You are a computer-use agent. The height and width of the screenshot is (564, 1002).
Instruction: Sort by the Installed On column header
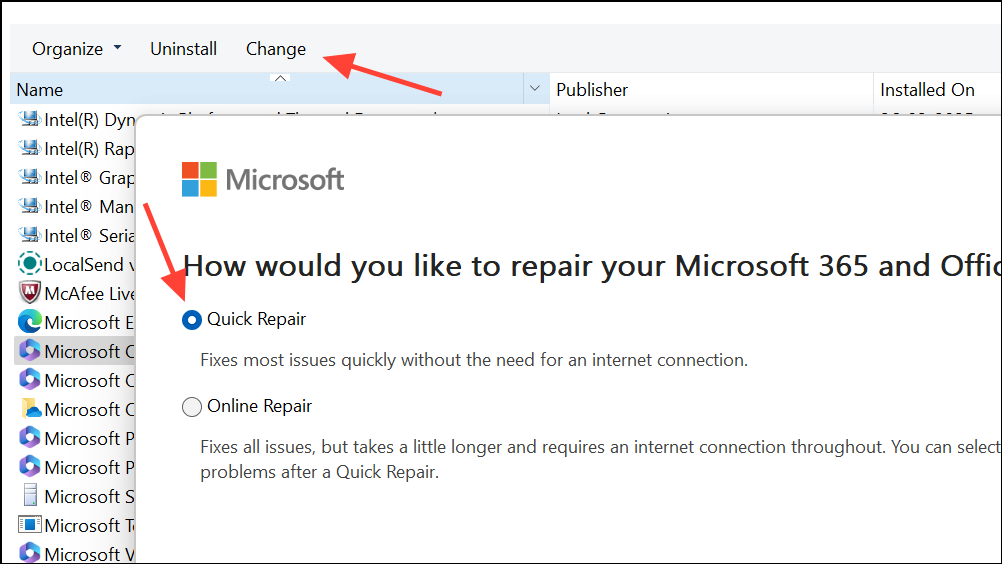tap(927, 90)
